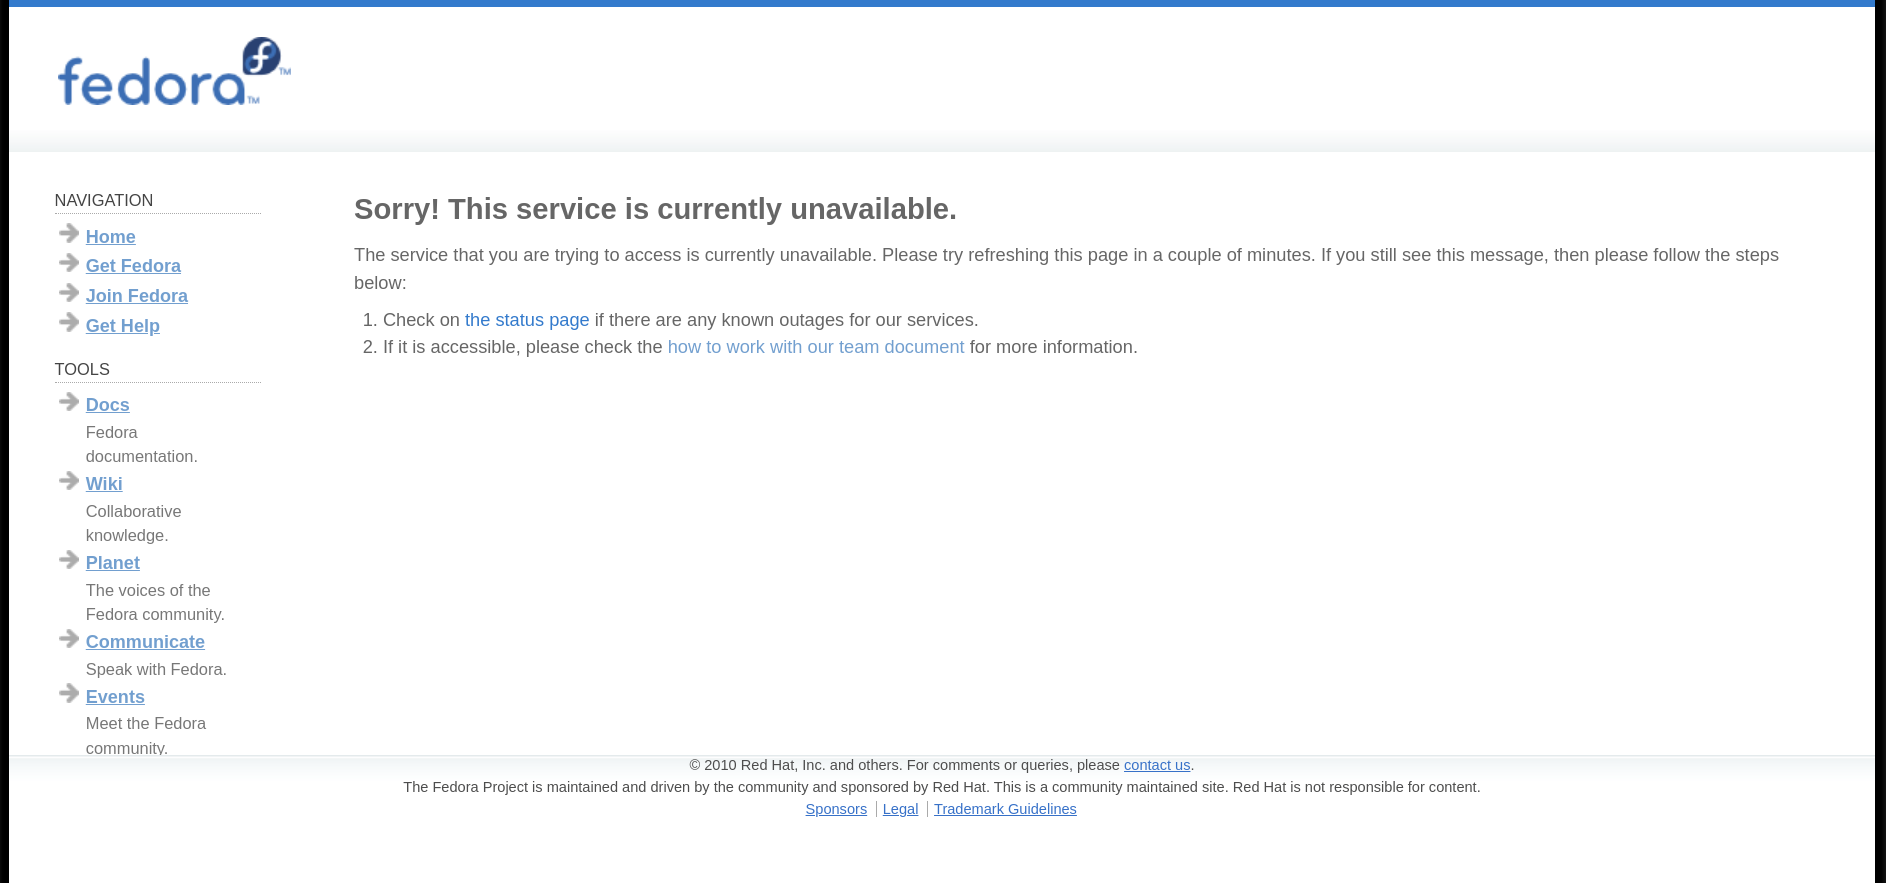Click the arrow icon beside Wiki
This screenshot has height=883, width=1886.
[x=69, y=480]
